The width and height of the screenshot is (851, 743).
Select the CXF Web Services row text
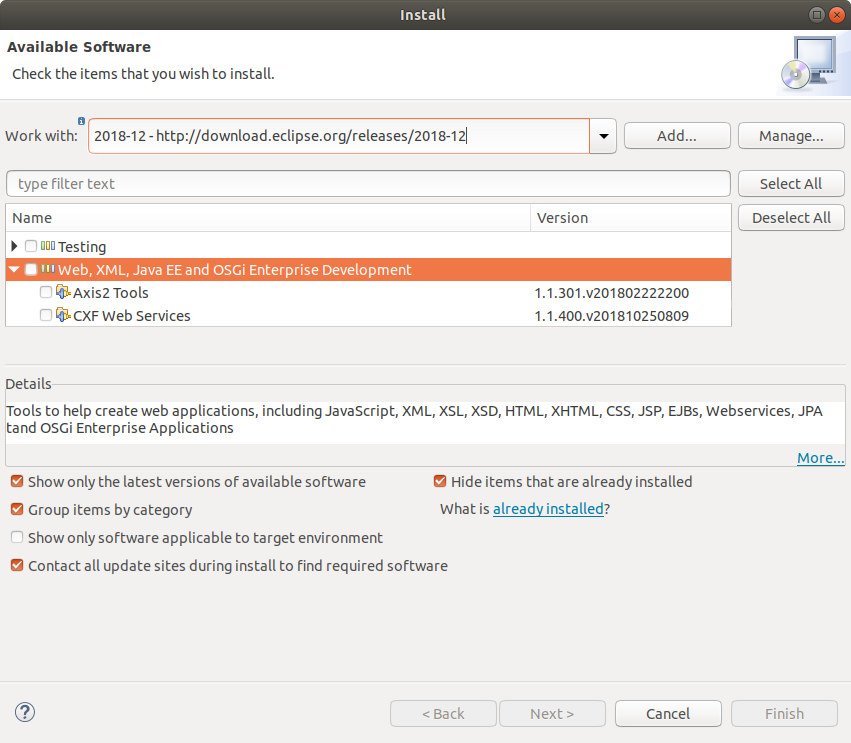point(132,315)
